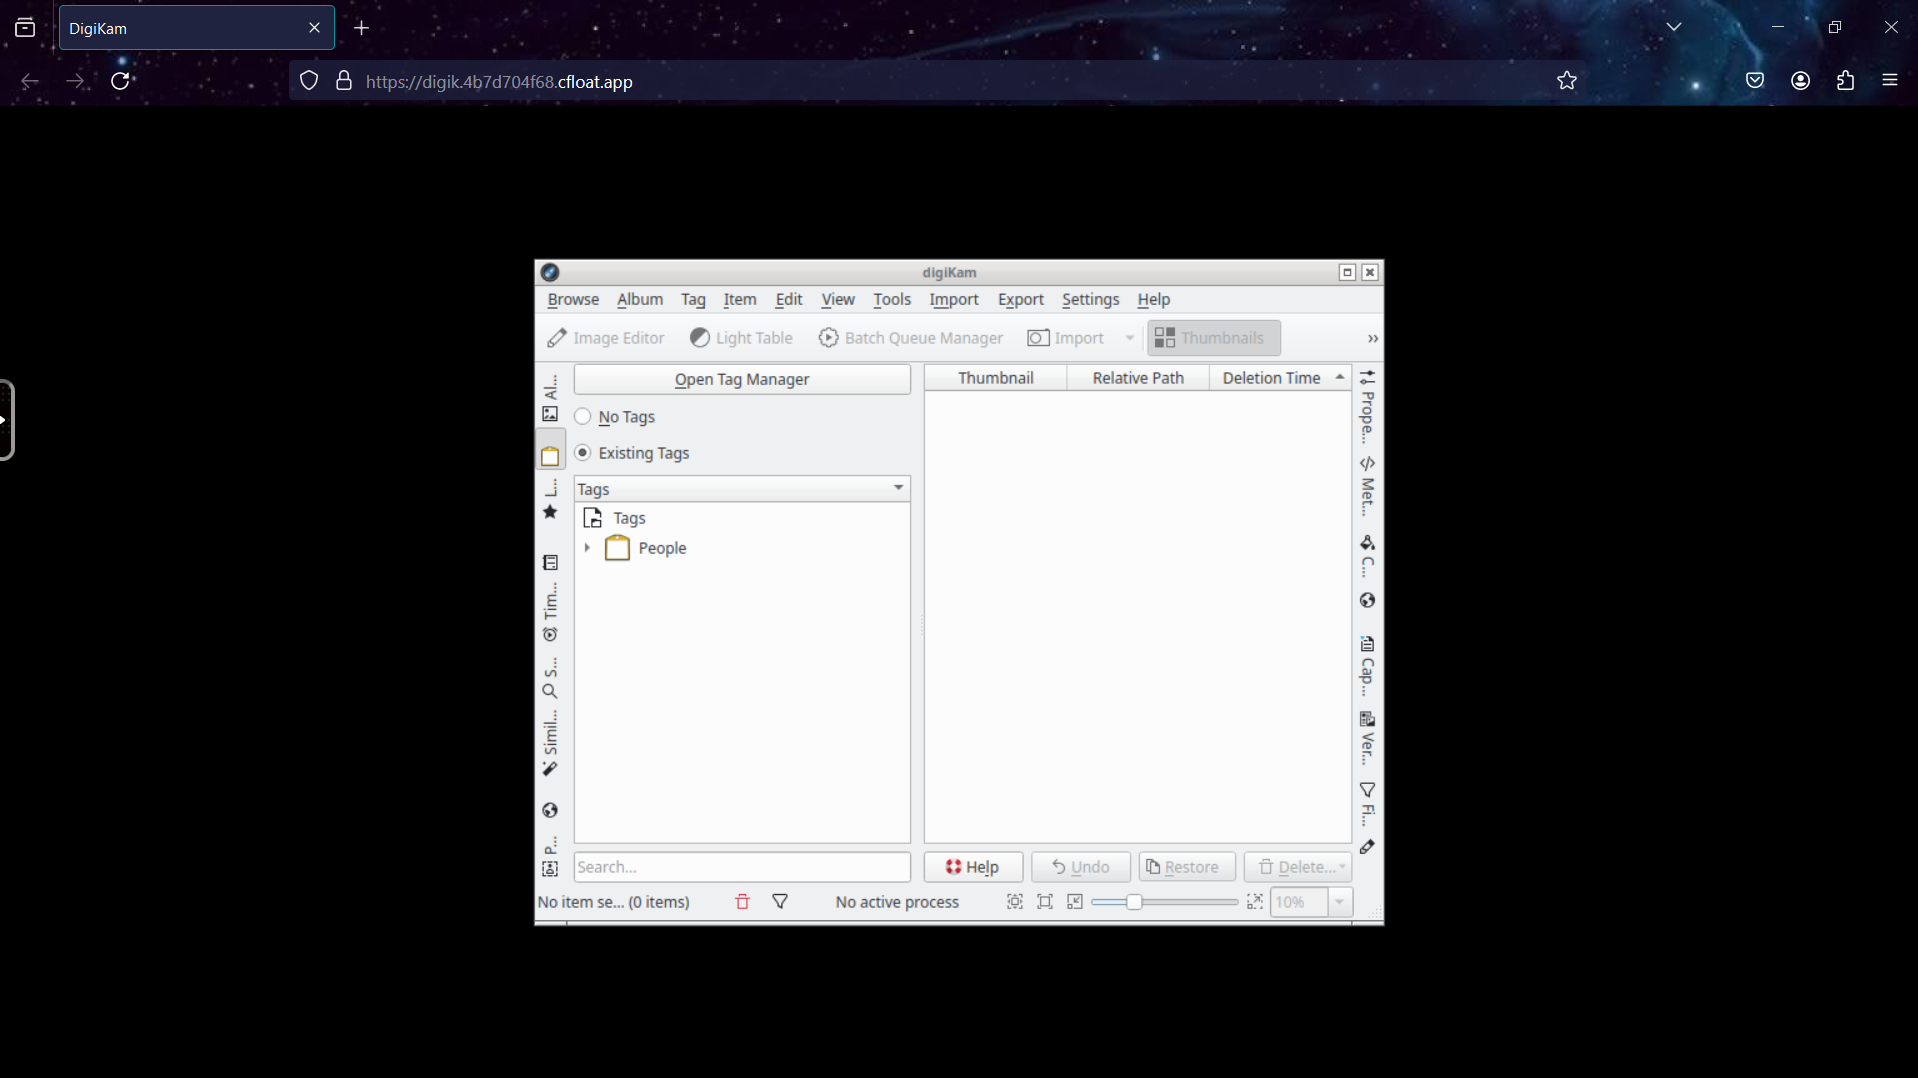Image resolution: width=1918 pixels, height=1078 pixels.
Task: Launch the Batch Queue Manager
Action: [x=911, y=338]
